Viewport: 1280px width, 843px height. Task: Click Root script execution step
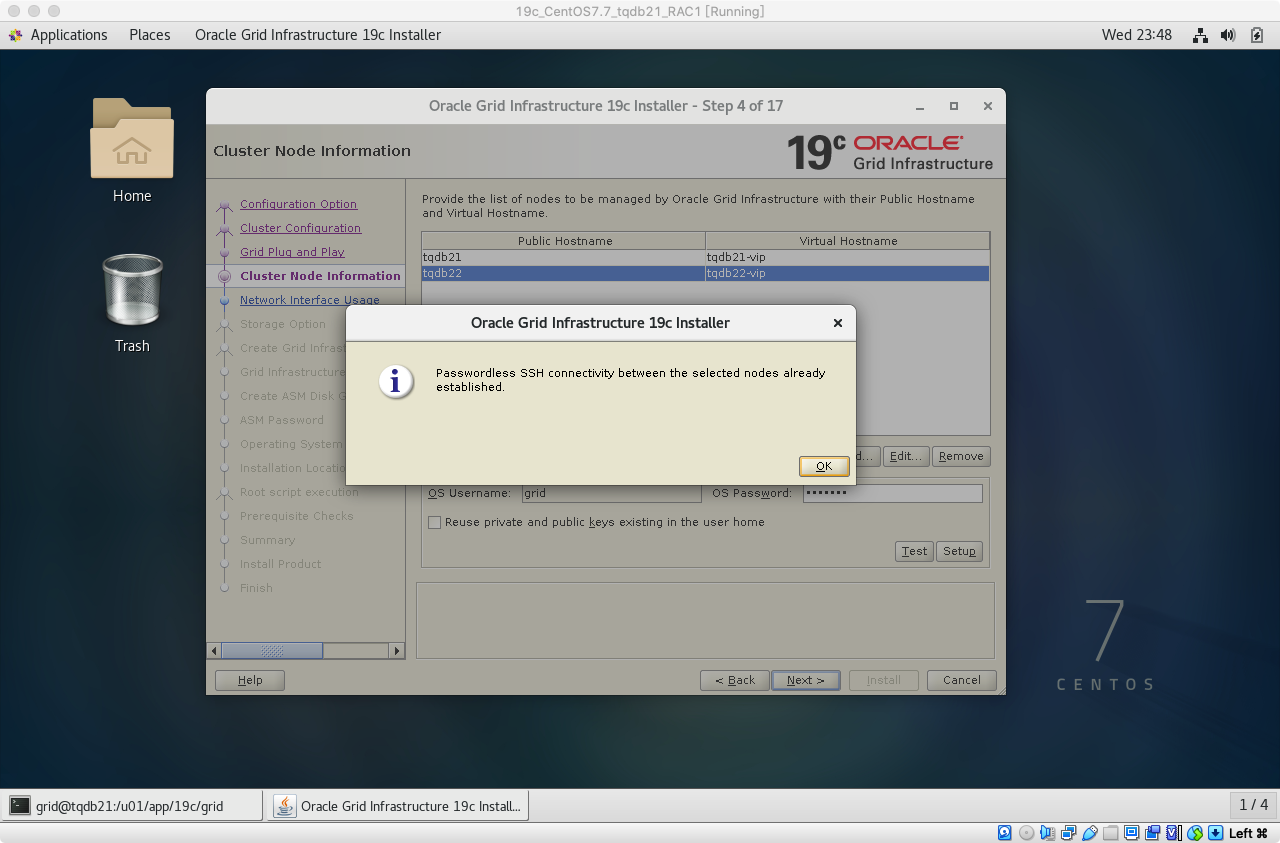pyautogui.click(x=299, y=492)
